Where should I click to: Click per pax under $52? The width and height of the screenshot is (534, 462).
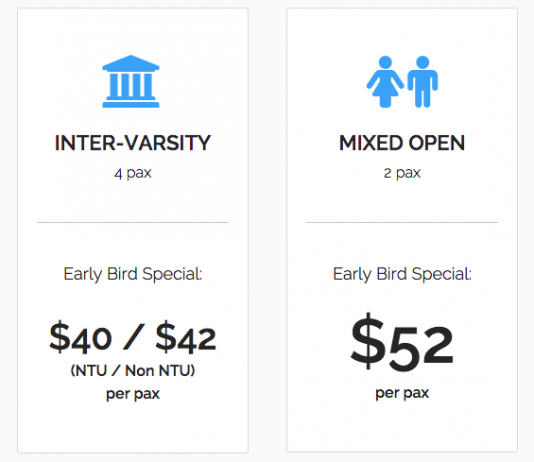tap(402, 393)
